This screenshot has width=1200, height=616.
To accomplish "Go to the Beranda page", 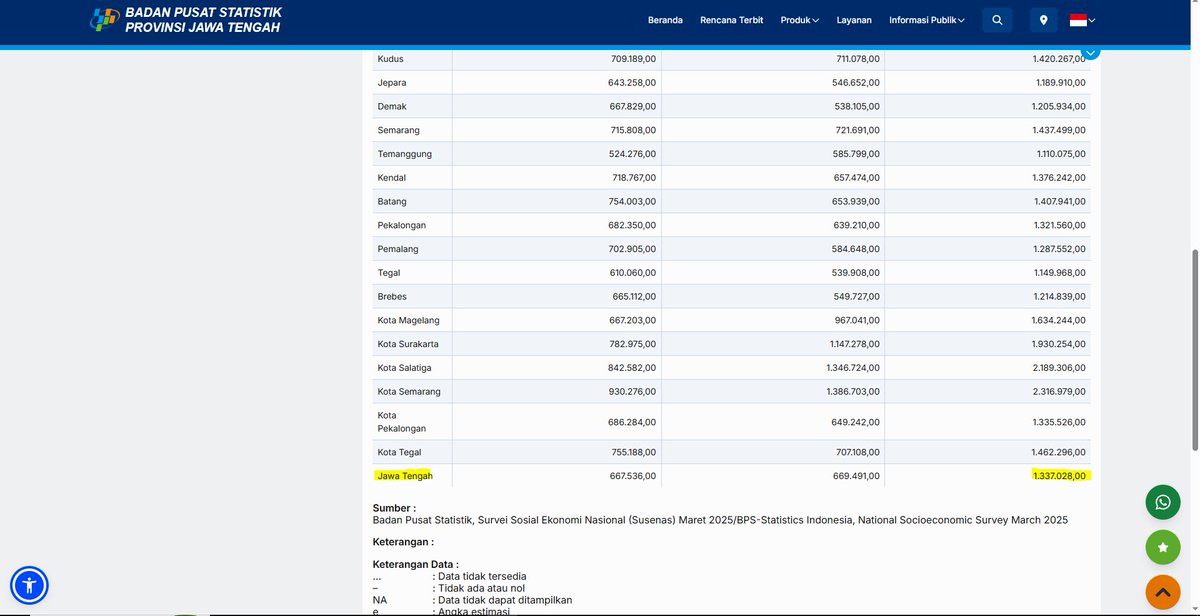I will pos(665,20).
